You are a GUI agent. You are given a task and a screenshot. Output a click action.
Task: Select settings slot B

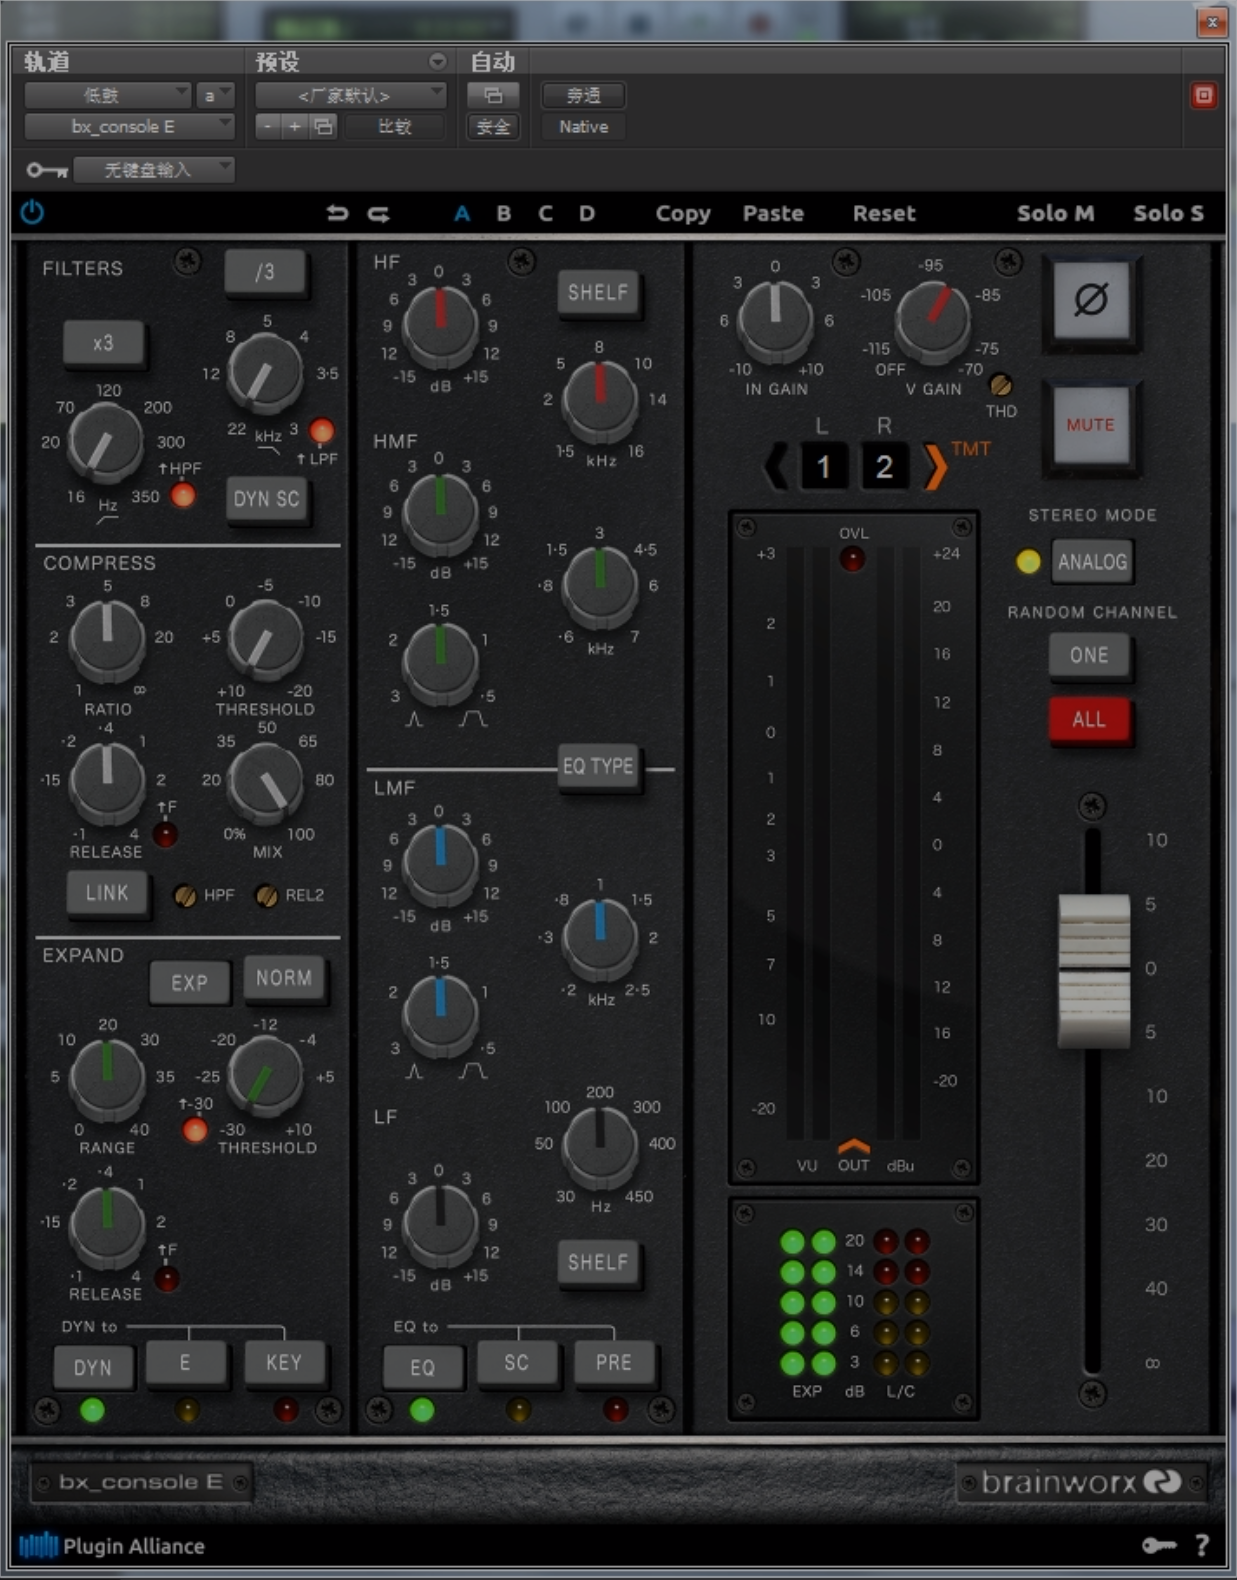point(504,213)
